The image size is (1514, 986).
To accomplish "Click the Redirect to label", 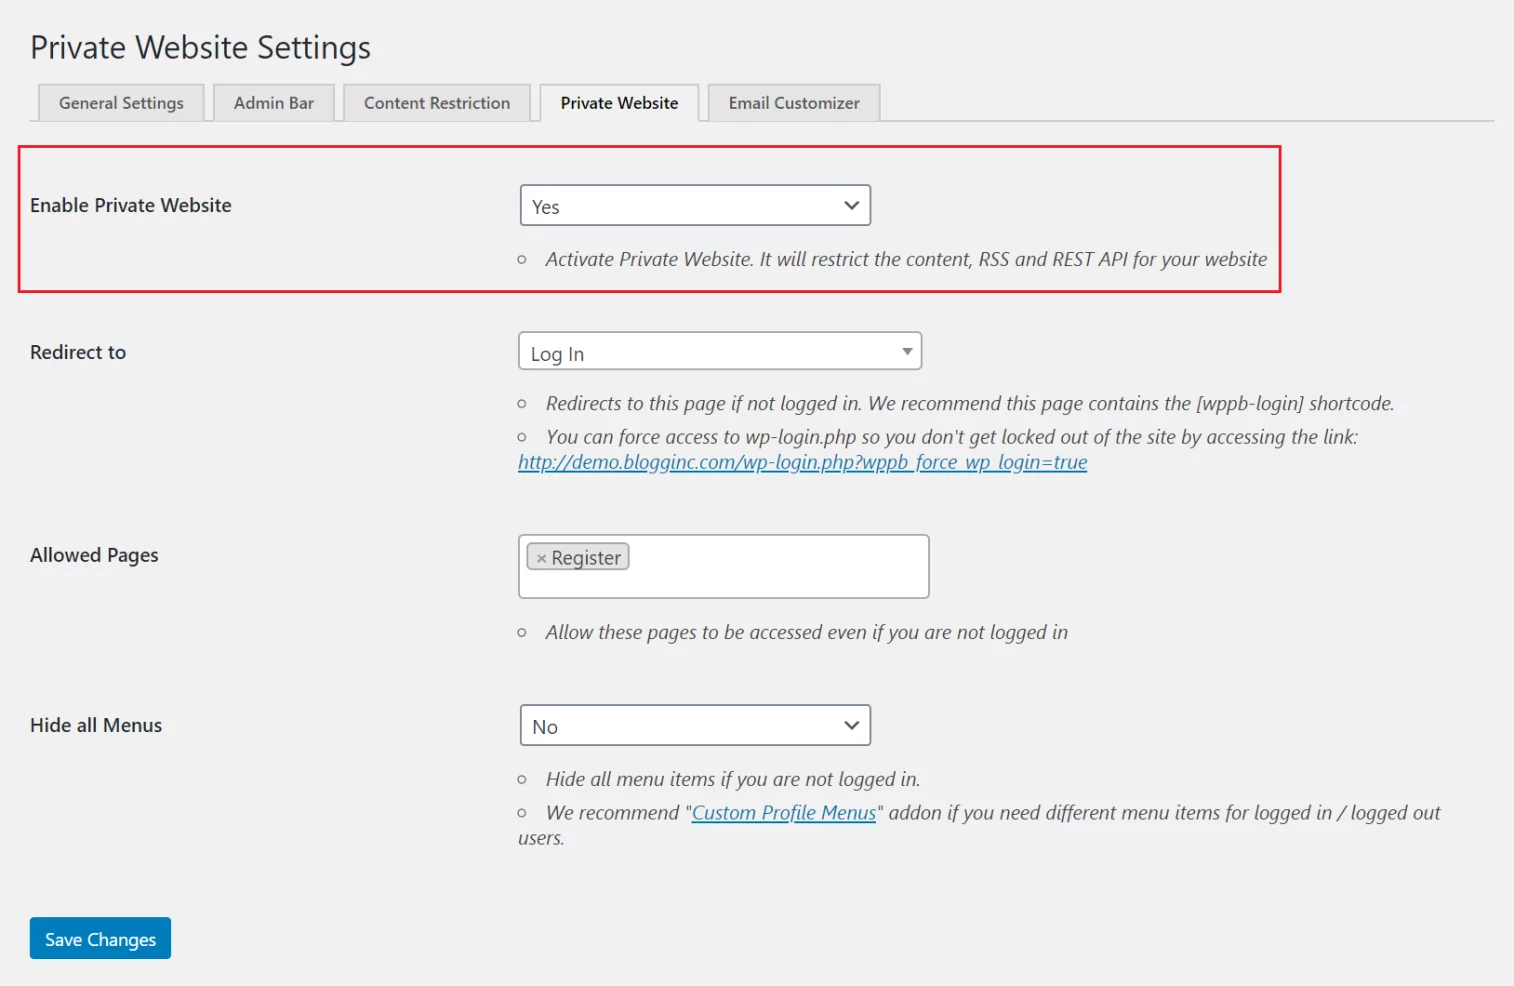I will tap(78, 352).
